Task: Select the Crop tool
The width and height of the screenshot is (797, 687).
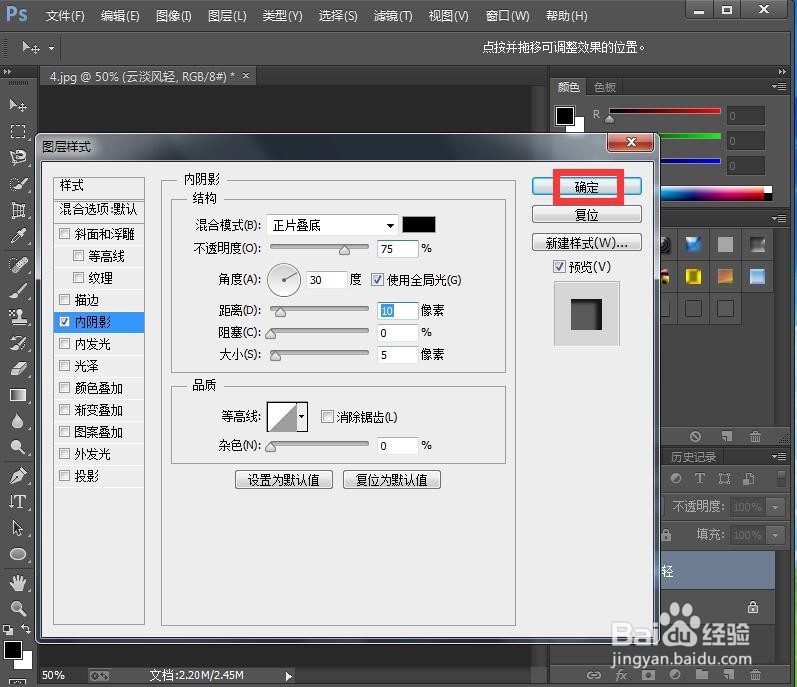Action: [x=18, y=210]
